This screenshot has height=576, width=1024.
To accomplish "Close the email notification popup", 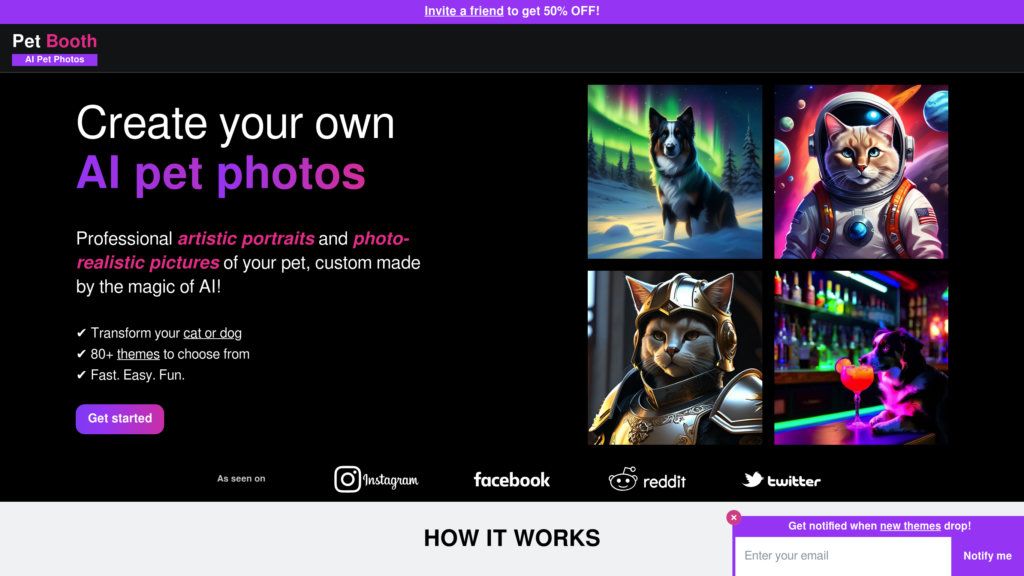I will pos(733,517).
